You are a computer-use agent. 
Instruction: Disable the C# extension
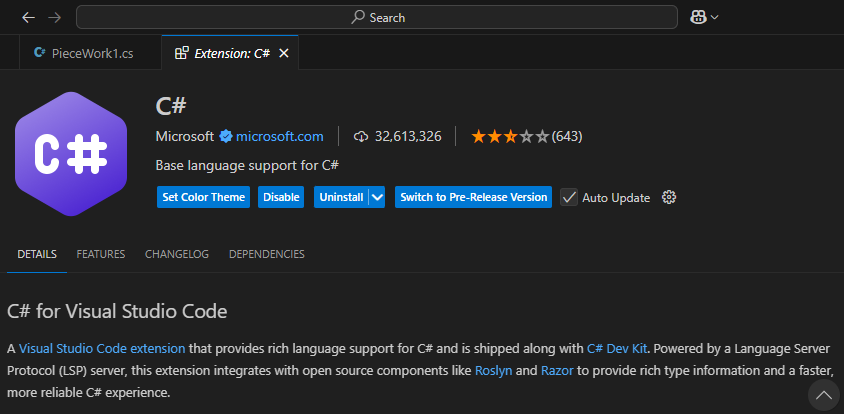point(281,197)
